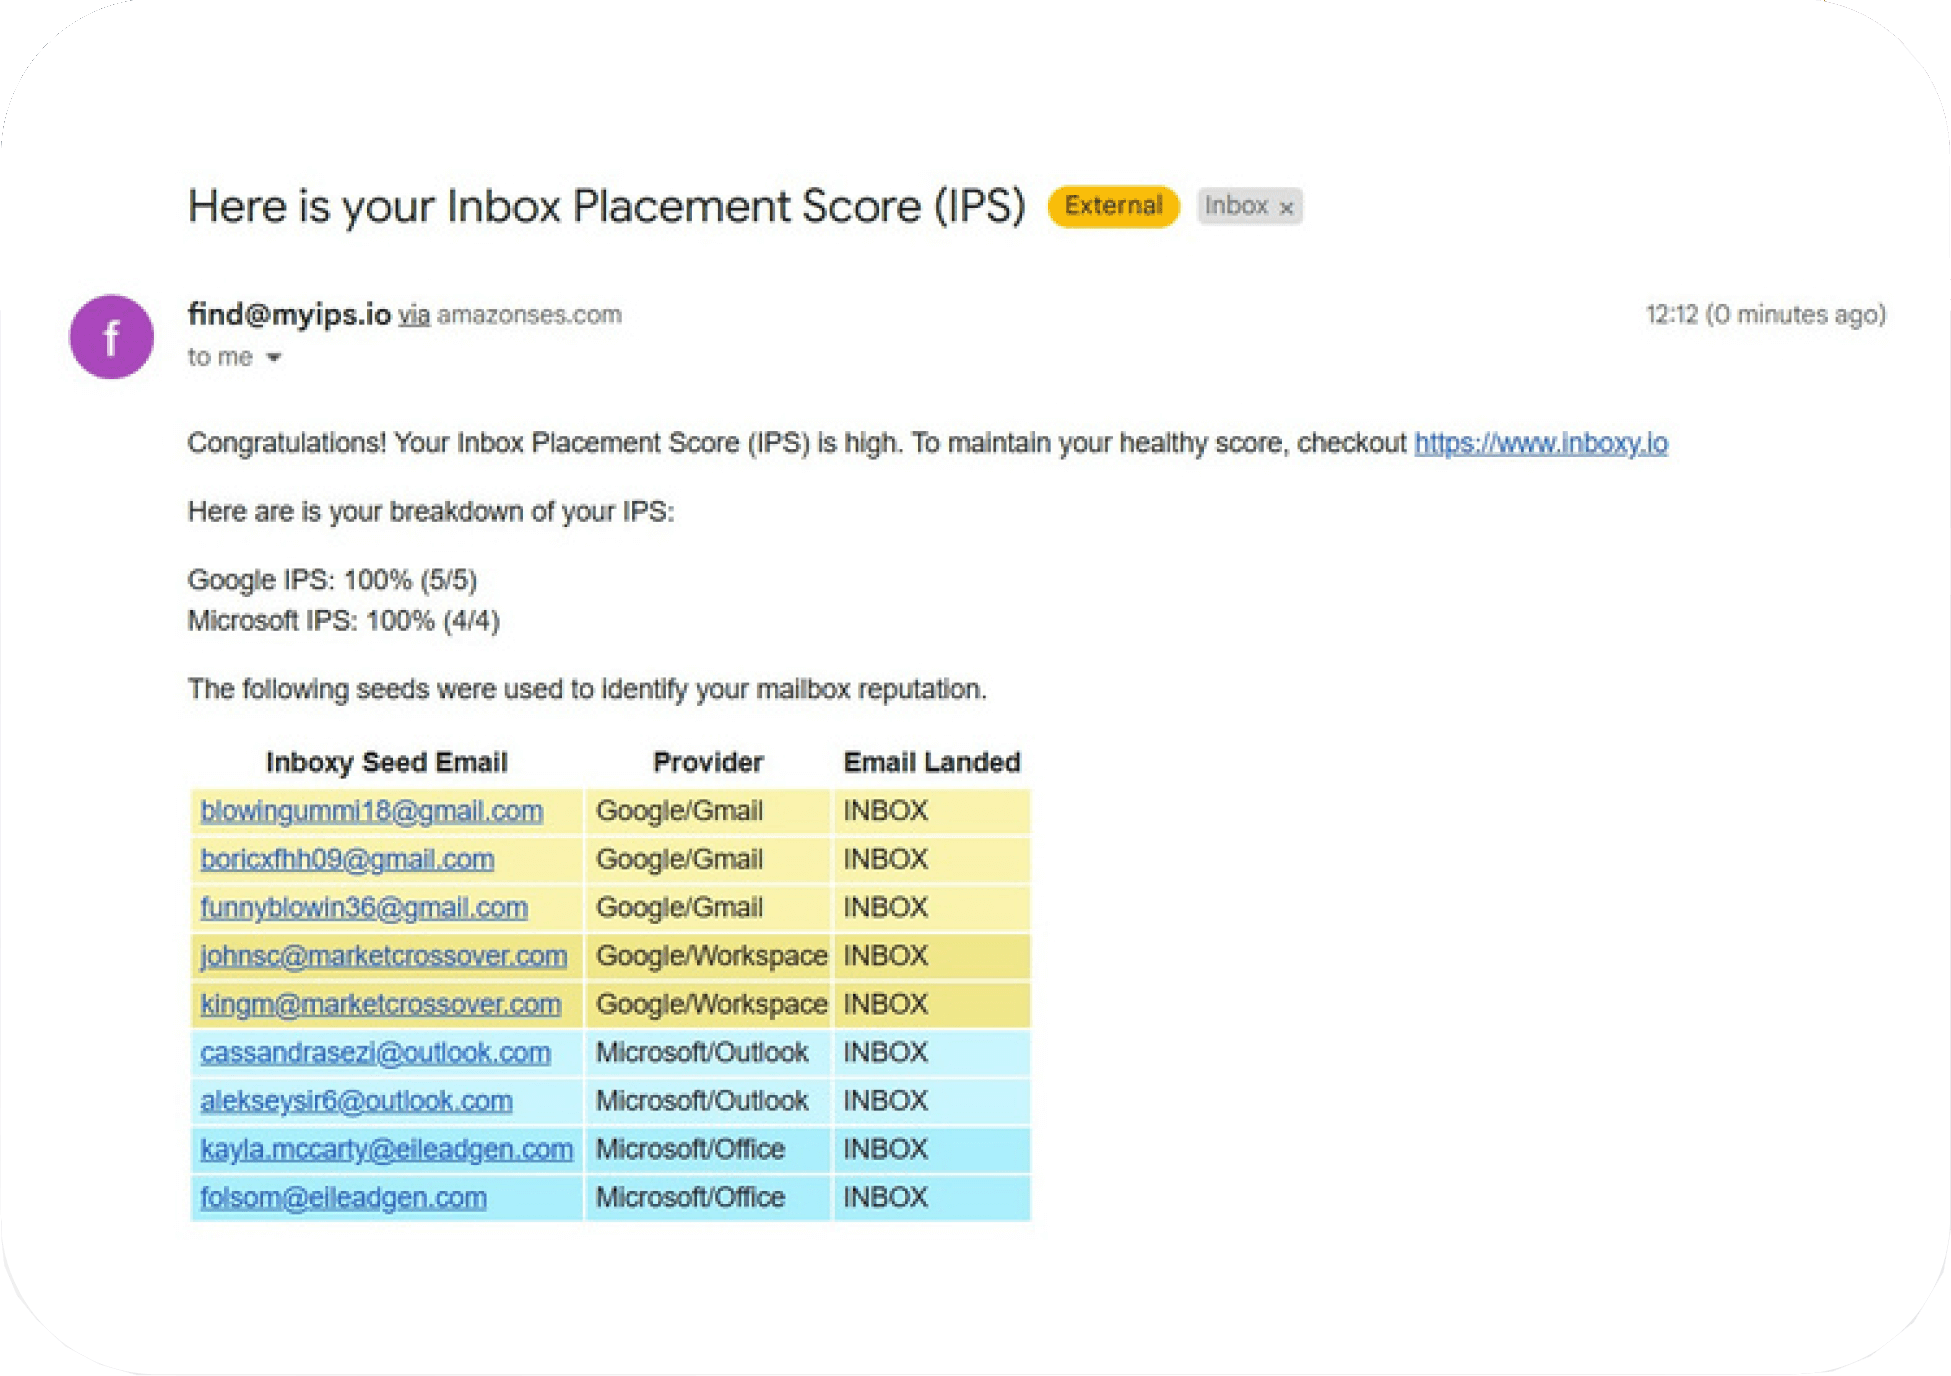Click the johnsc@marketcrossover.com email link
This screenshot has width=1951, height=1376.
coord(383,956)
